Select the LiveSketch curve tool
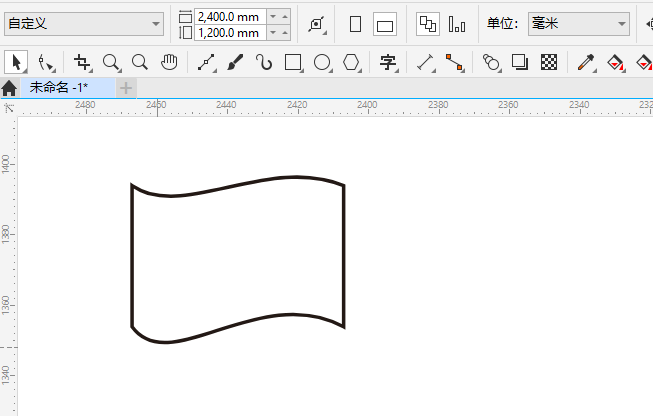The height and width of the screenshot is (416, 653). point(264,62)
